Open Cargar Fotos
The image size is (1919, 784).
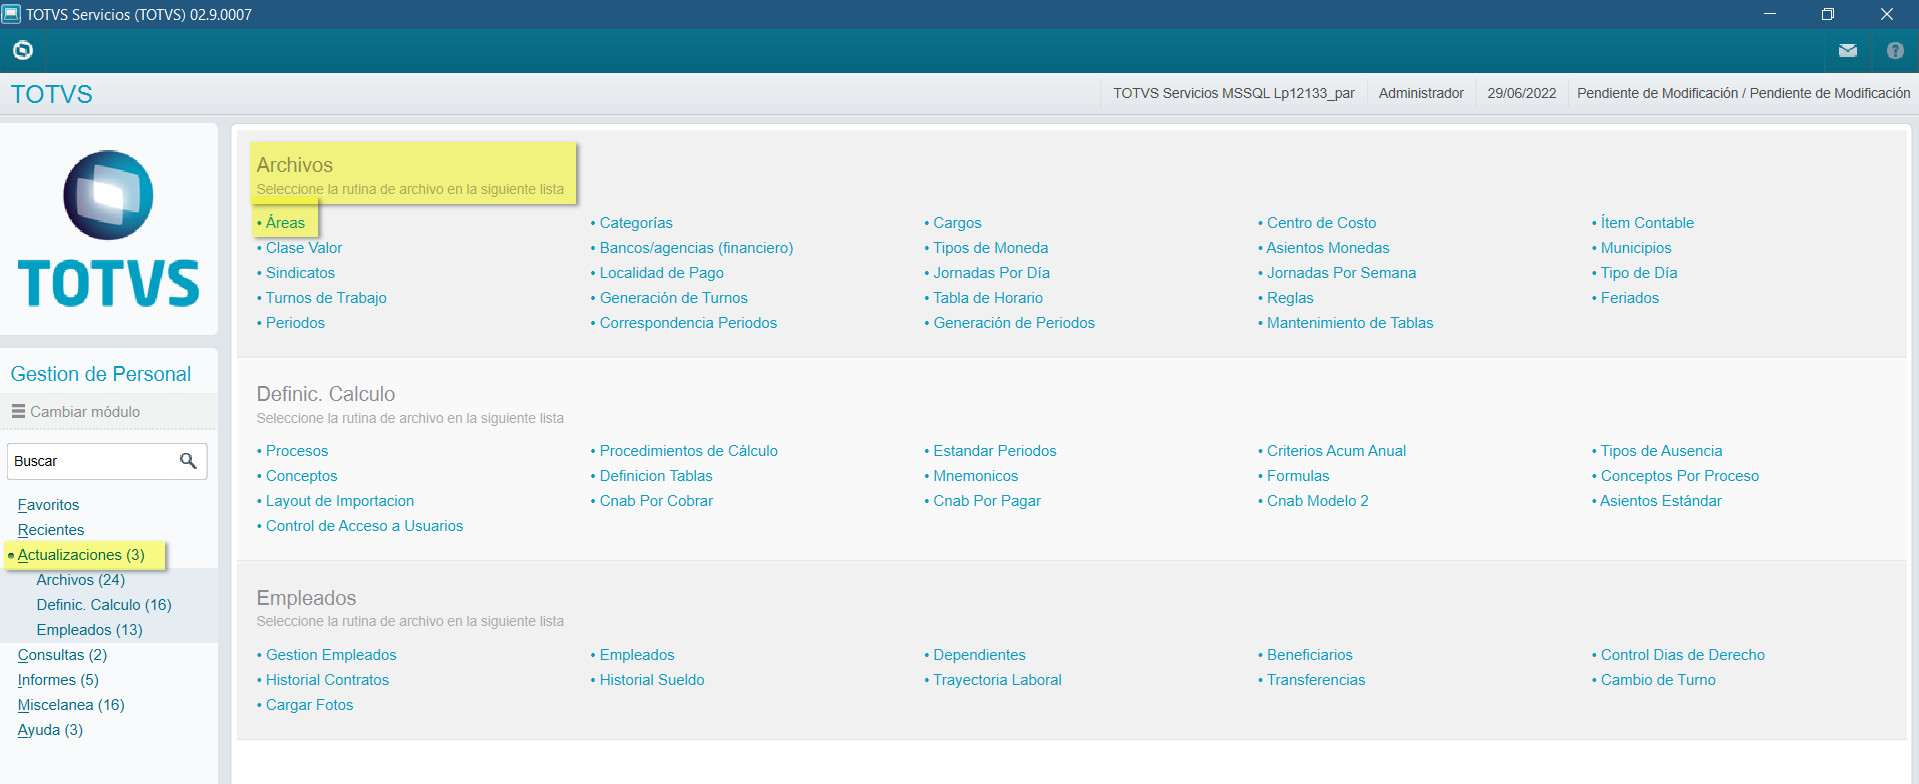coord(309,705)
